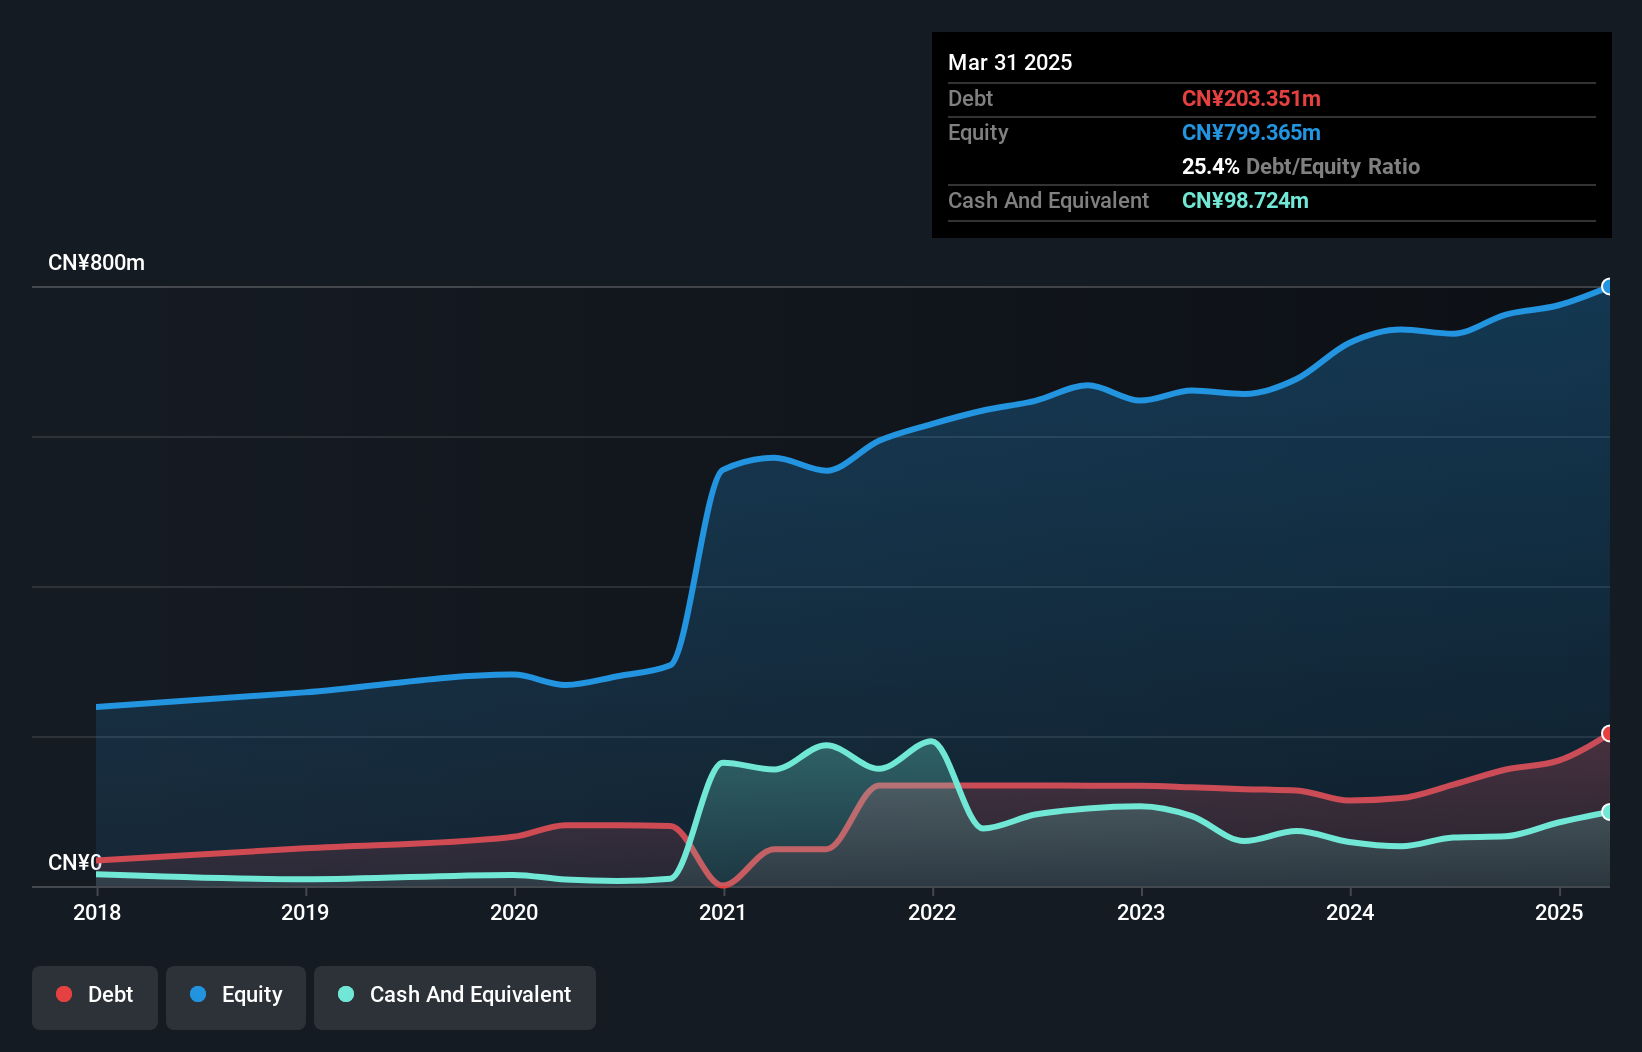Toggle the Cash And Equivalent legend series

click(455, 997)
